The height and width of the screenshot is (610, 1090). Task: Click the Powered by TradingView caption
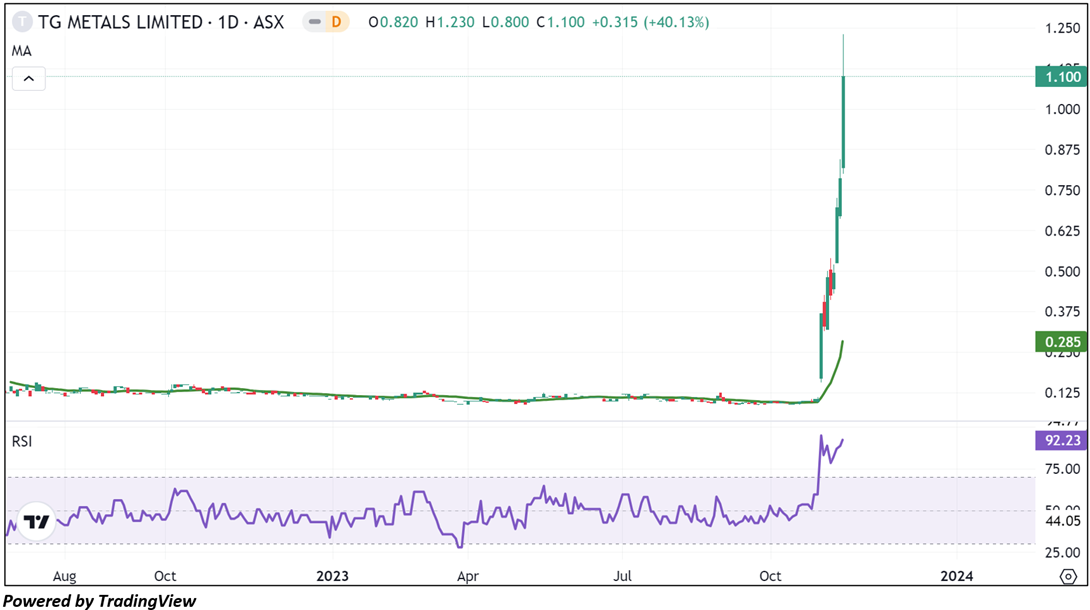100,601
